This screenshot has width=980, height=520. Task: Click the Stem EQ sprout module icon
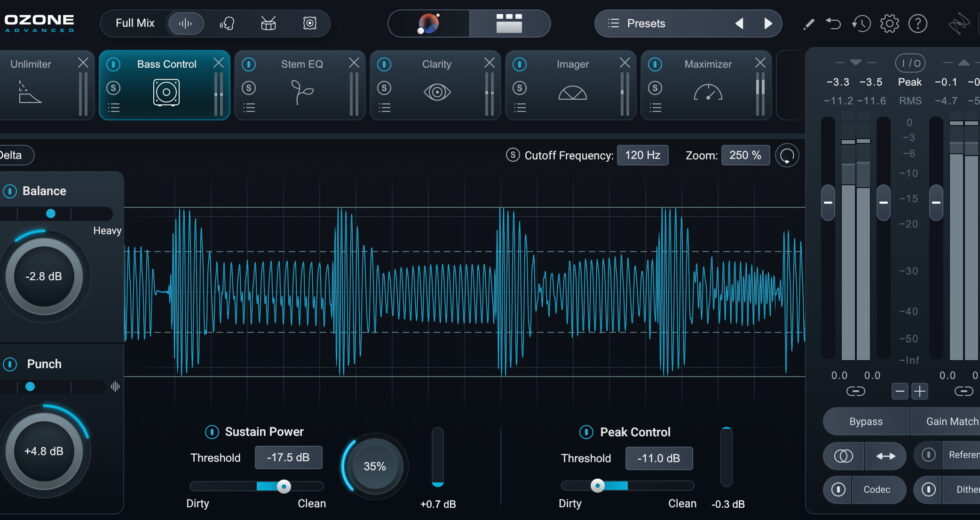click(x=302, y=92)
